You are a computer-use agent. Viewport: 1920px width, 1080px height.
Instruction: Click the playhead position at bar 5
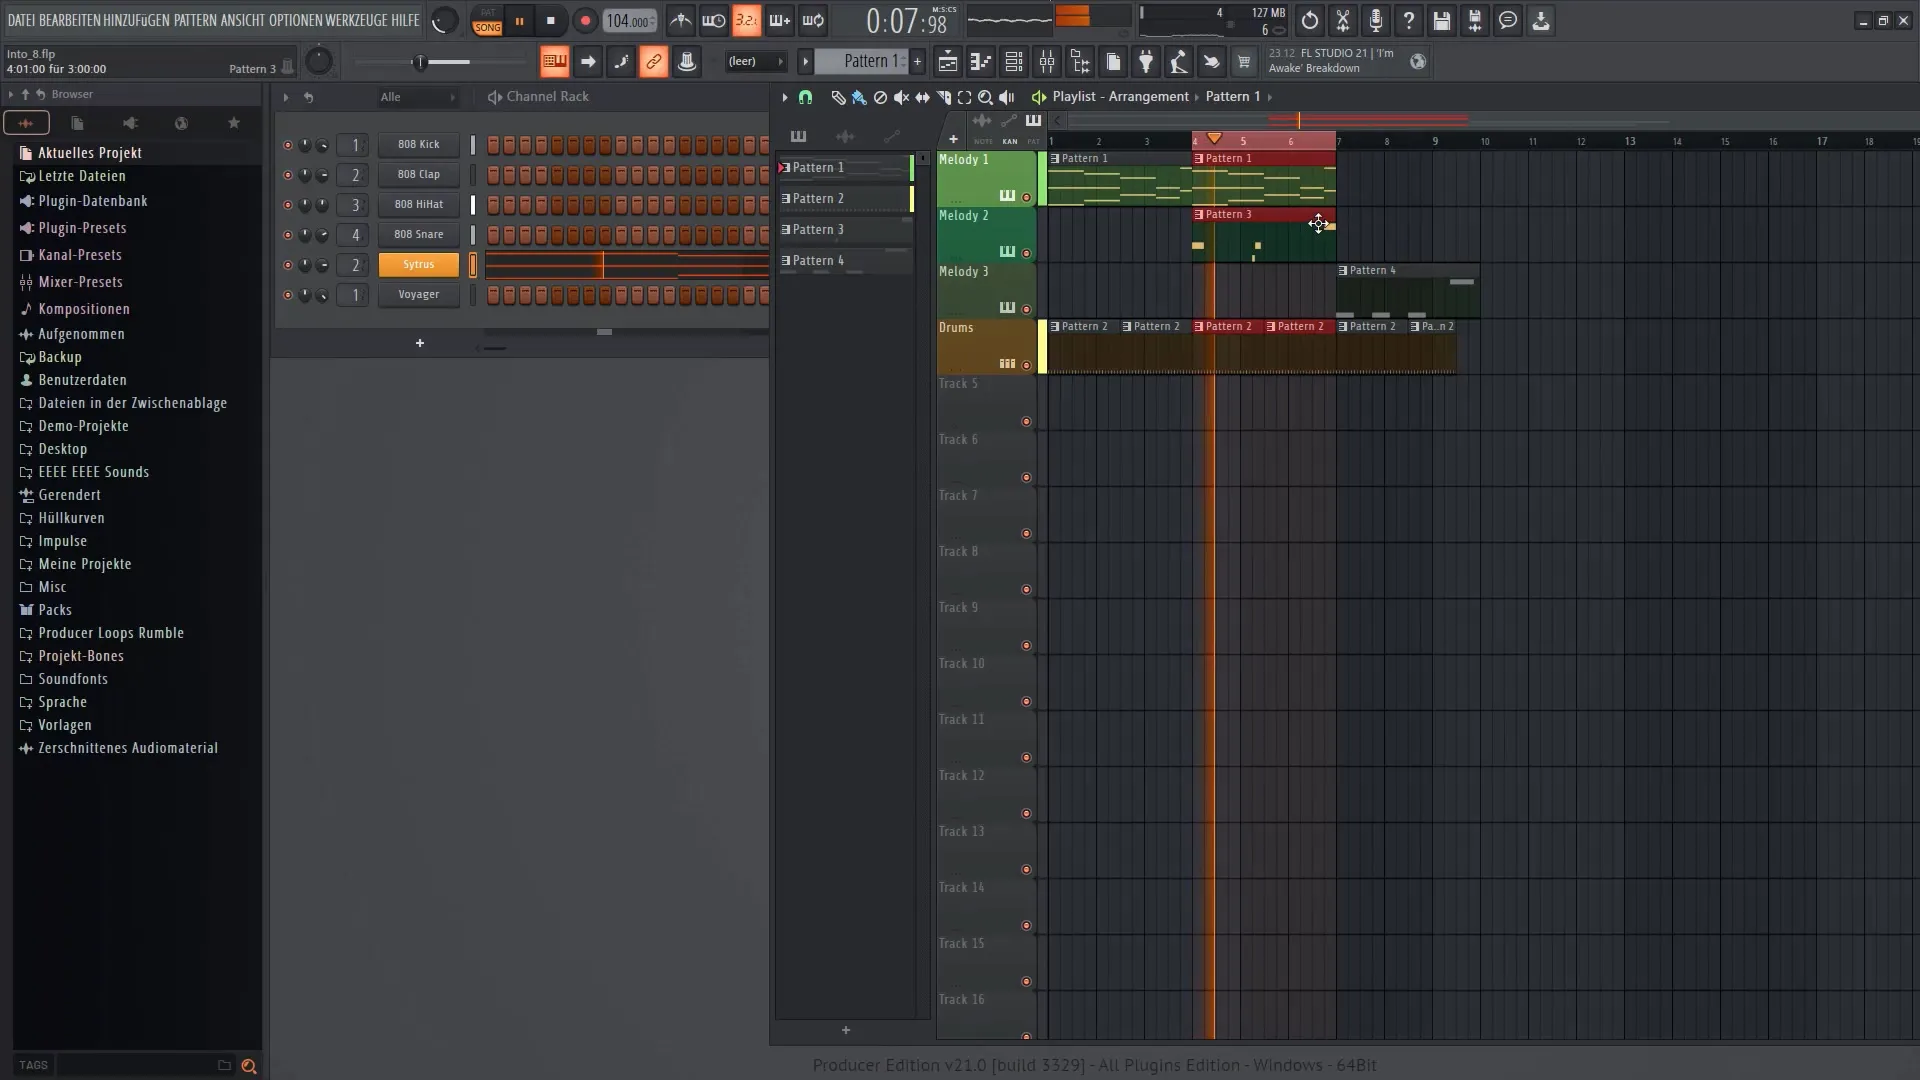tap(1242, 141)
